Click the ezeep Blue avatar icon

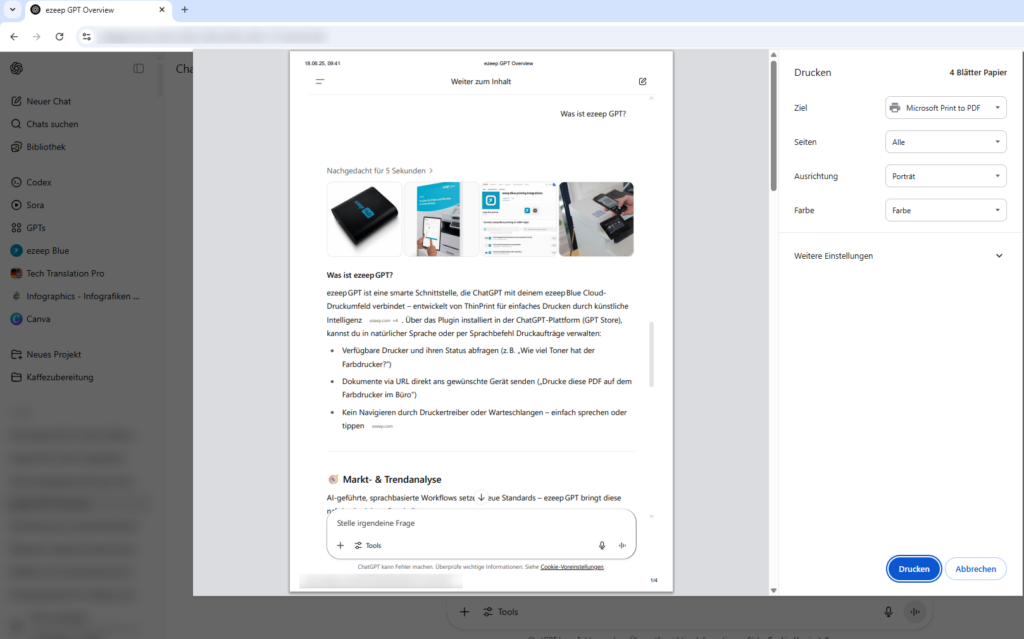click(x=16, y=251)
